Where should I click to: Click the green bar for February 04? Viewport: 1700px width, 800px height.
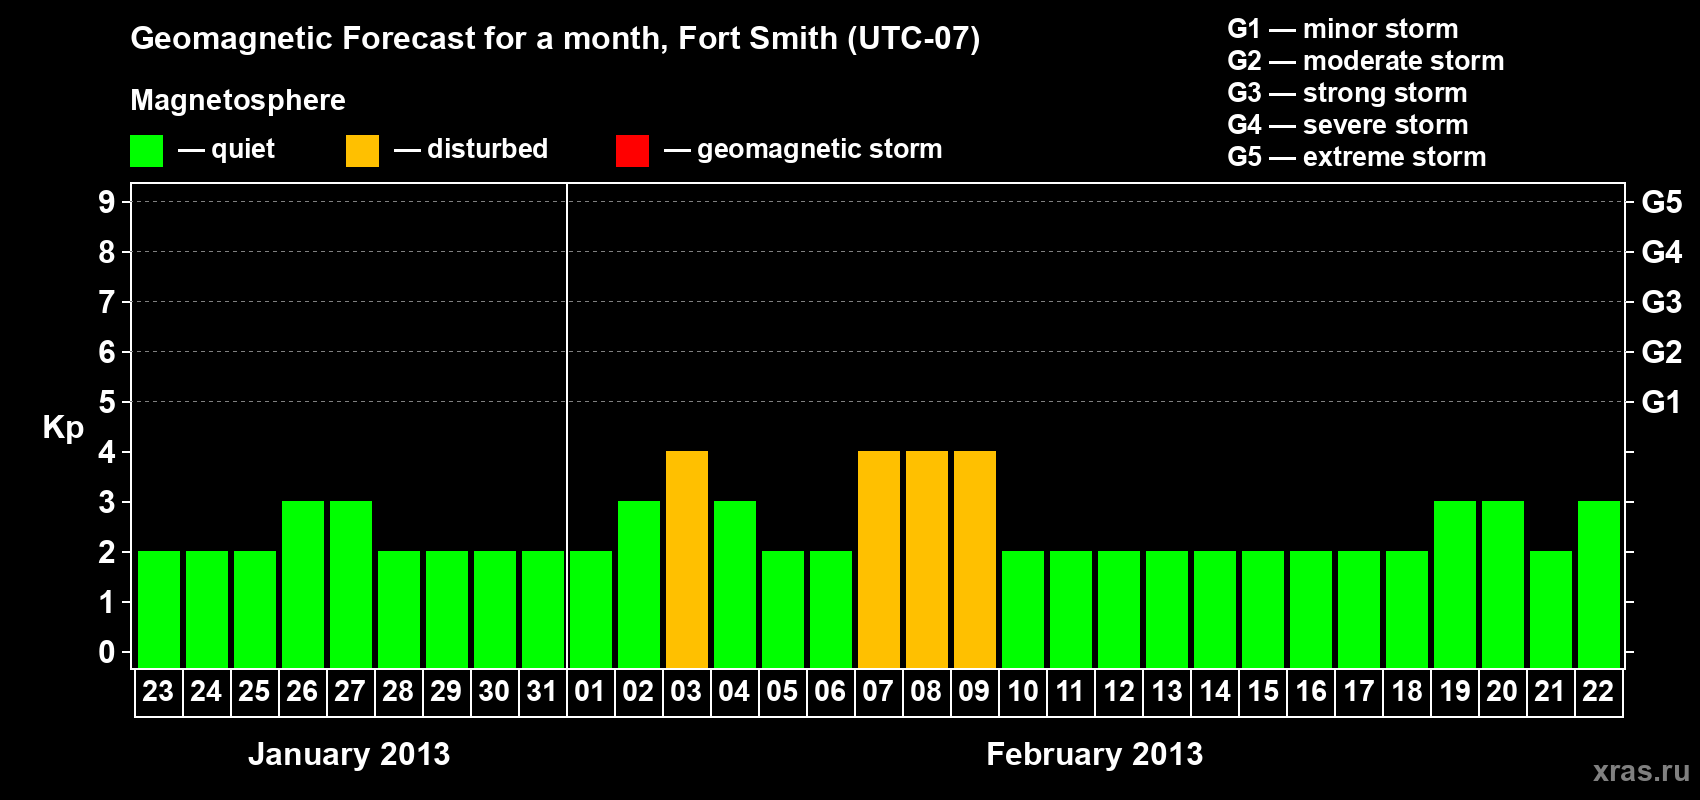point(735,584)
